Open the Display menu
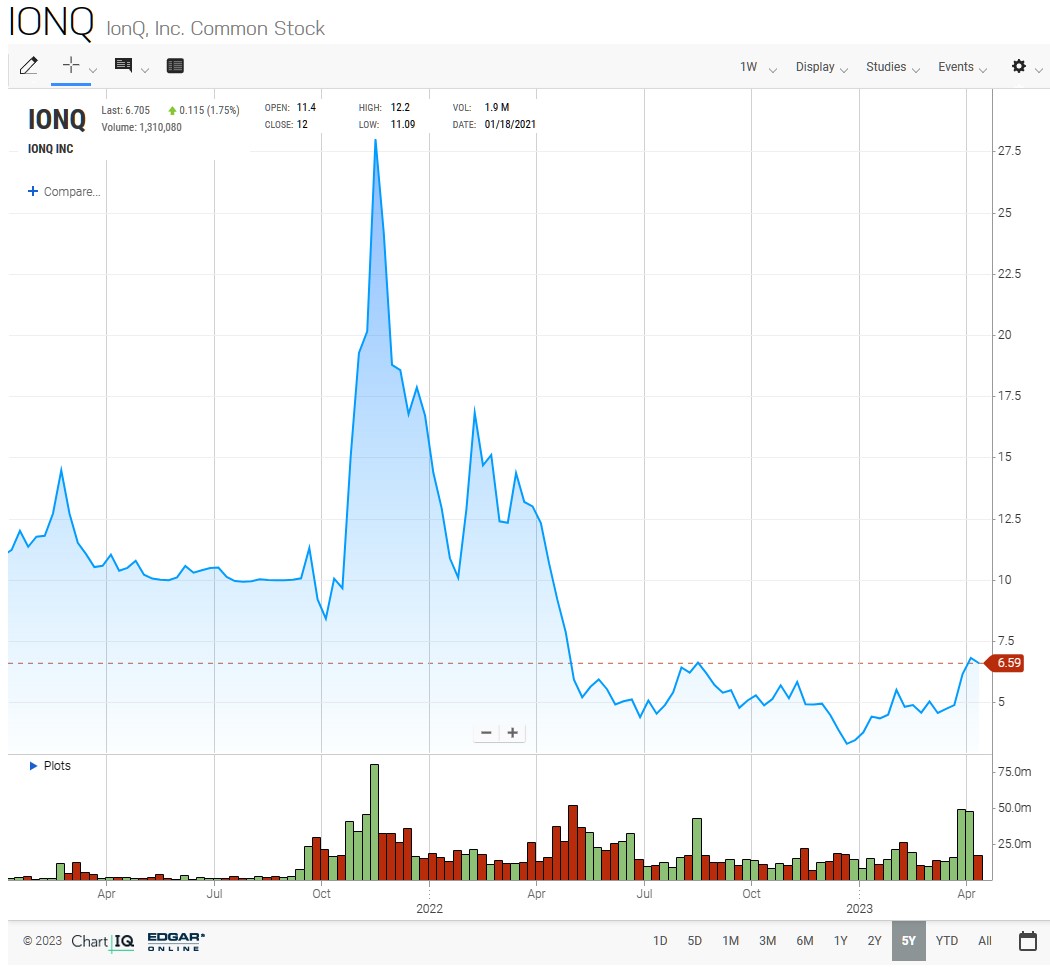 coord(821,67)
